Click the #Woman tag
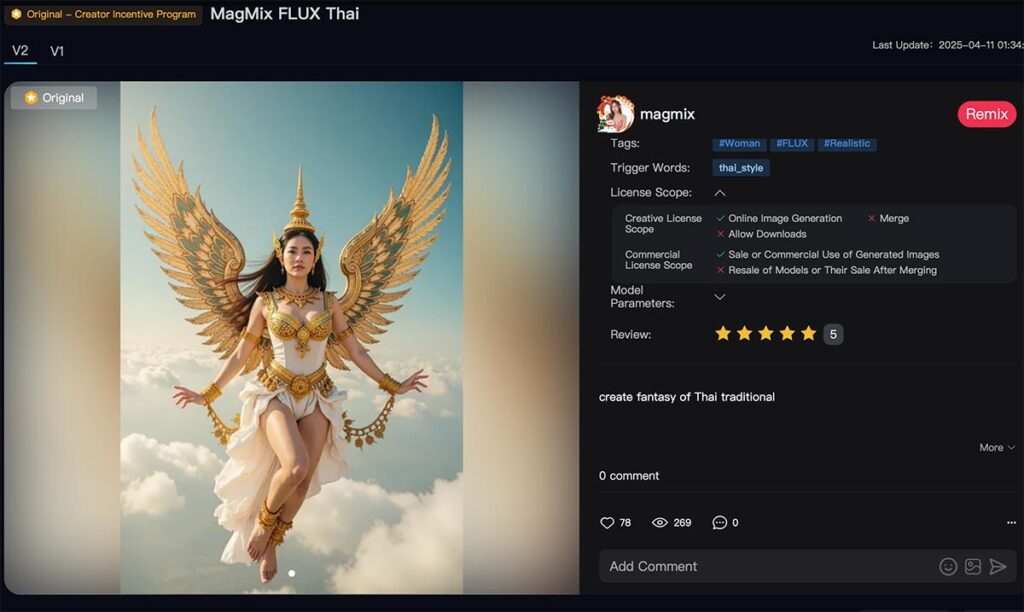 [739, 144]
